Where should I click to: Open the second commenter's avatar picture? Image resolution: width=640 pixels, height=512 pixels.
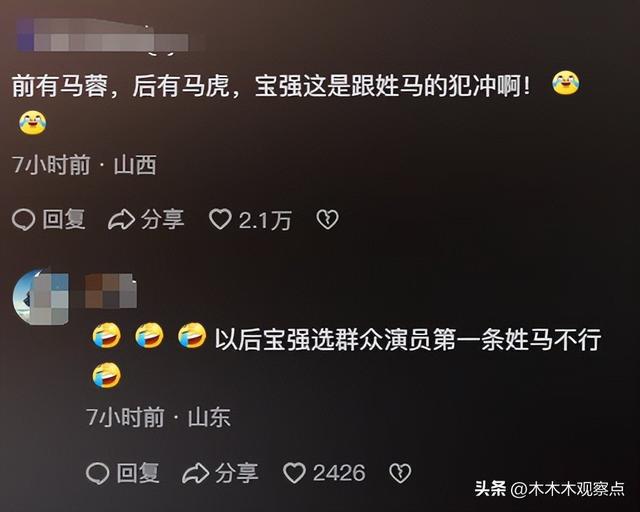(x=40, y=297)
